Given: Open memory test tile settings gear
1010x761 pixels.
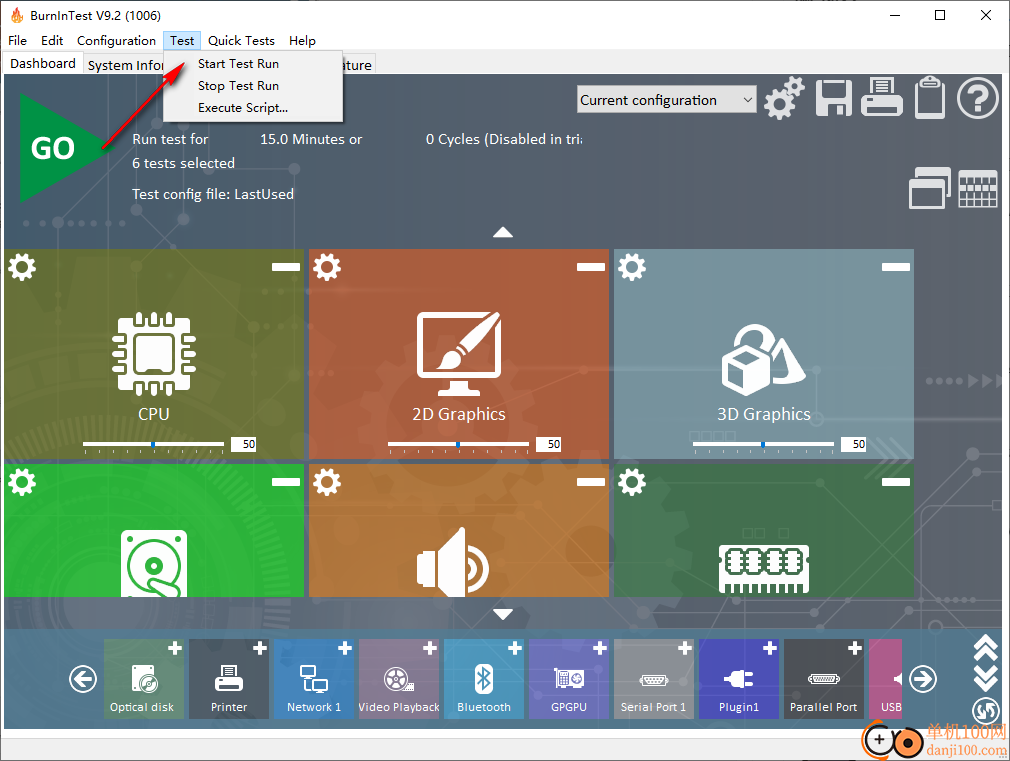Looking at the screenshot, I should click(632, 482).
